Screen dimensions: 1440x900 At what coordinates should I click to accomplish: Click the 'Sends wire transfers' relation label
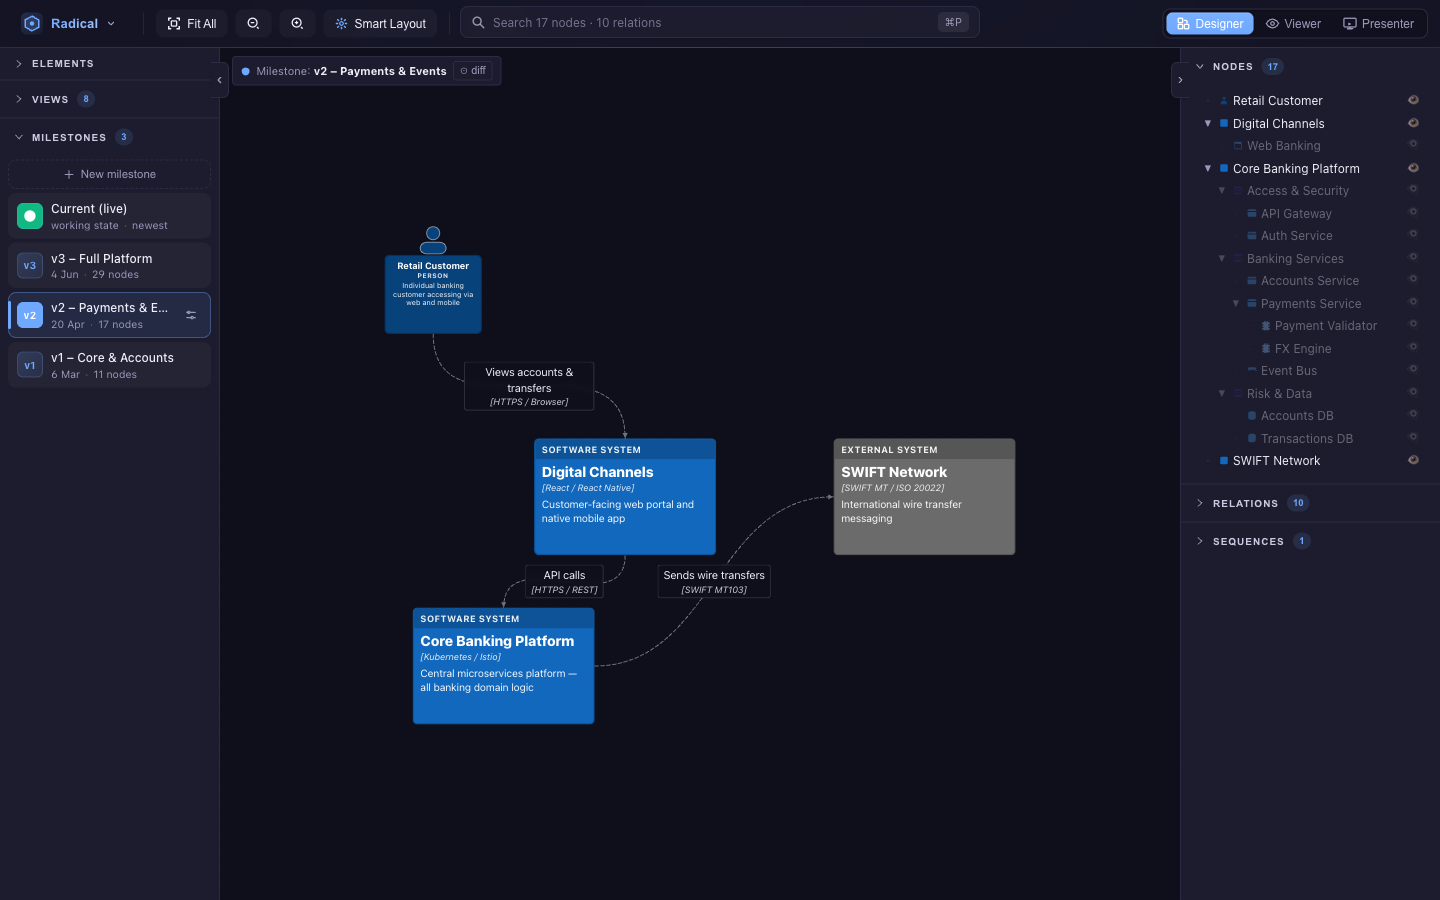714,581
